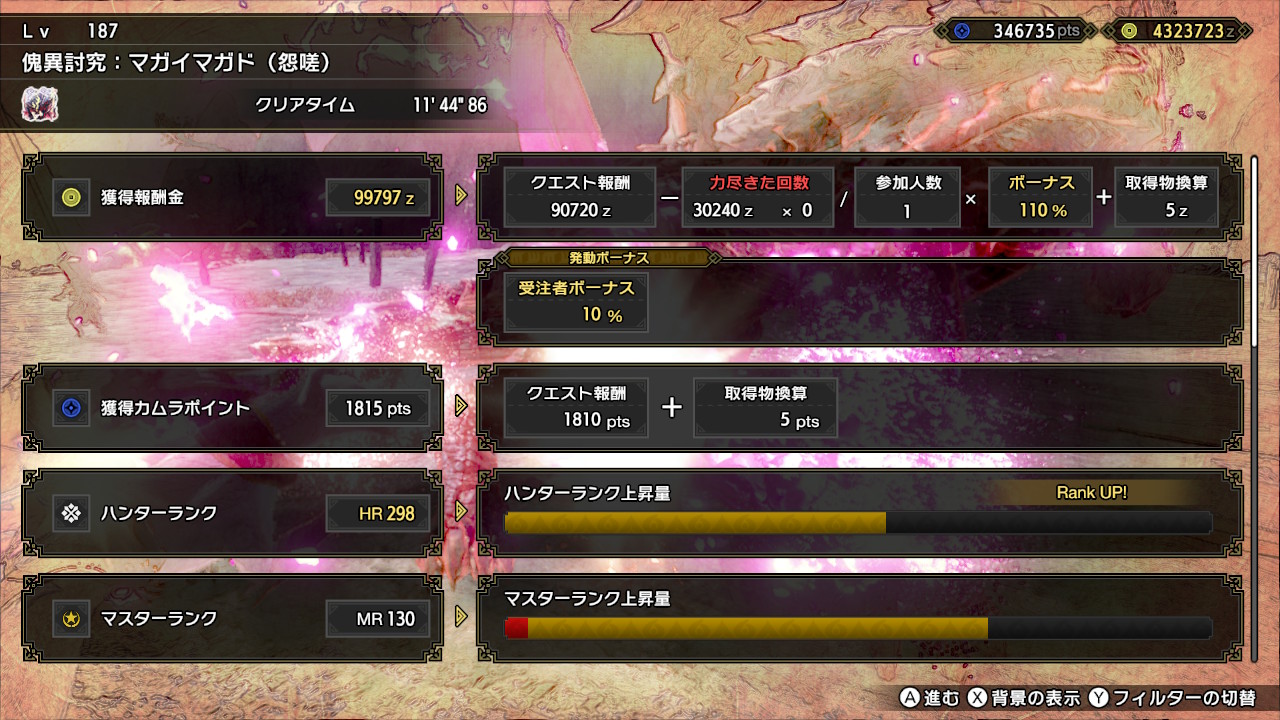
Task: Click the Hunter Rank emblem icon
Action: coord(71,513)
